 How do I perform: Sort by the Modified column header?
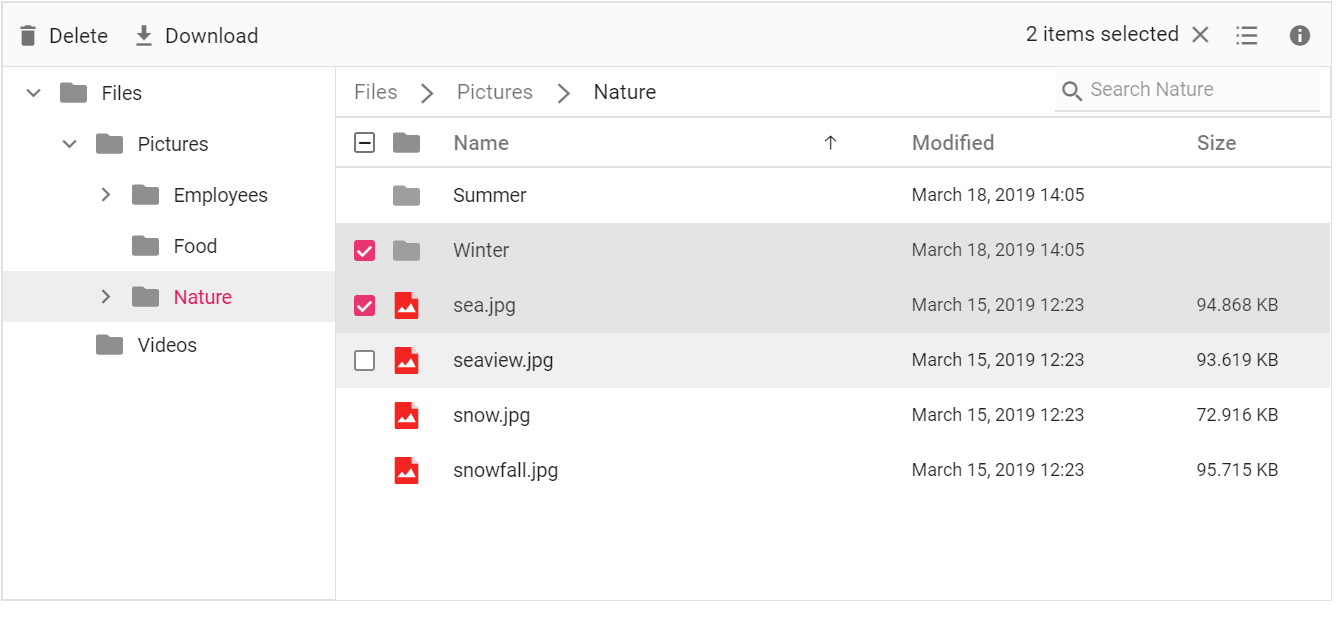coord(953,143)
